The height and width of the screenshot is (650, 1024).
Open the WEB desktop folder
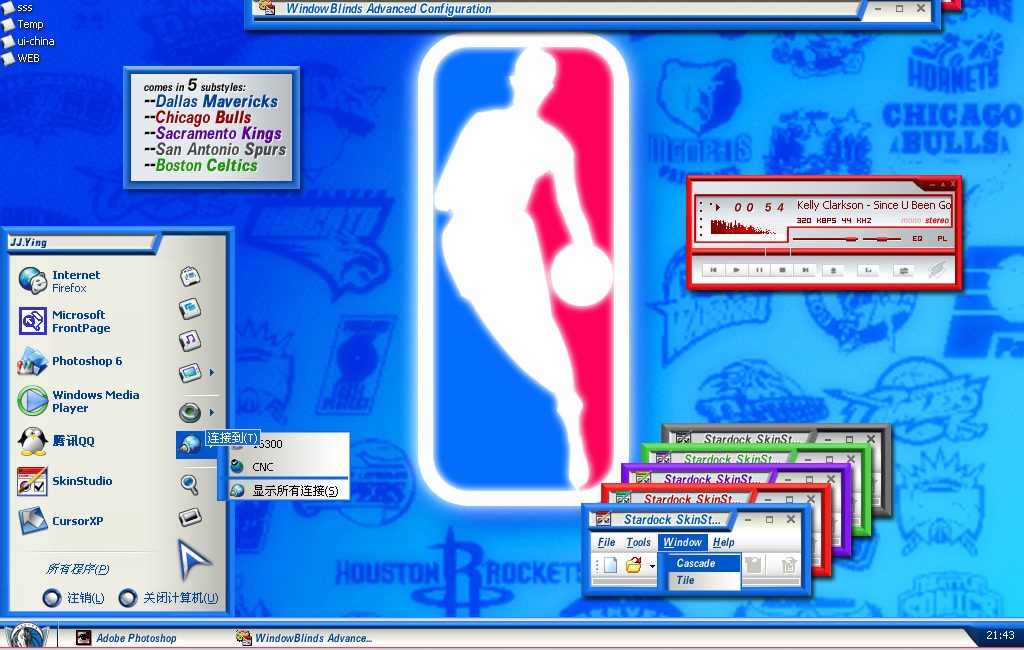click(21, 58)
